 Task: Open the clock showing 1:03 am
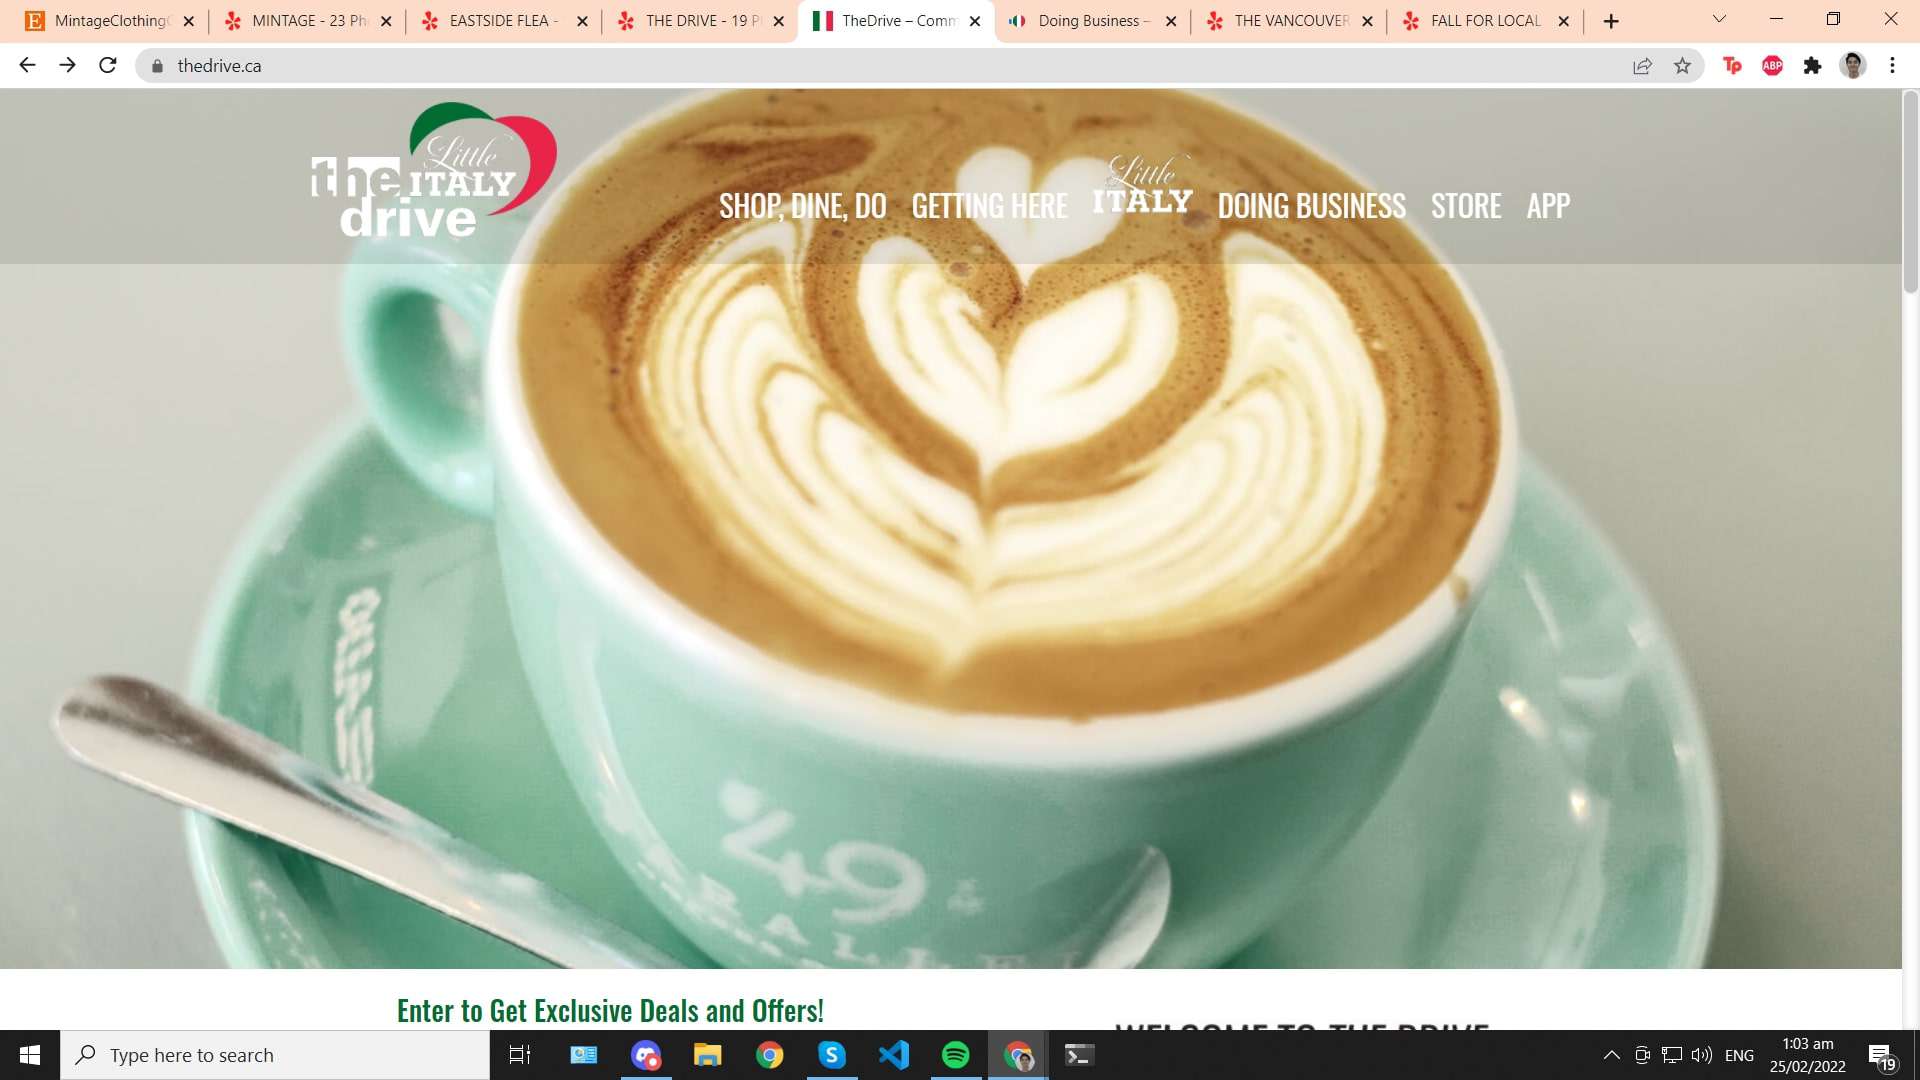[1808, 1055]
